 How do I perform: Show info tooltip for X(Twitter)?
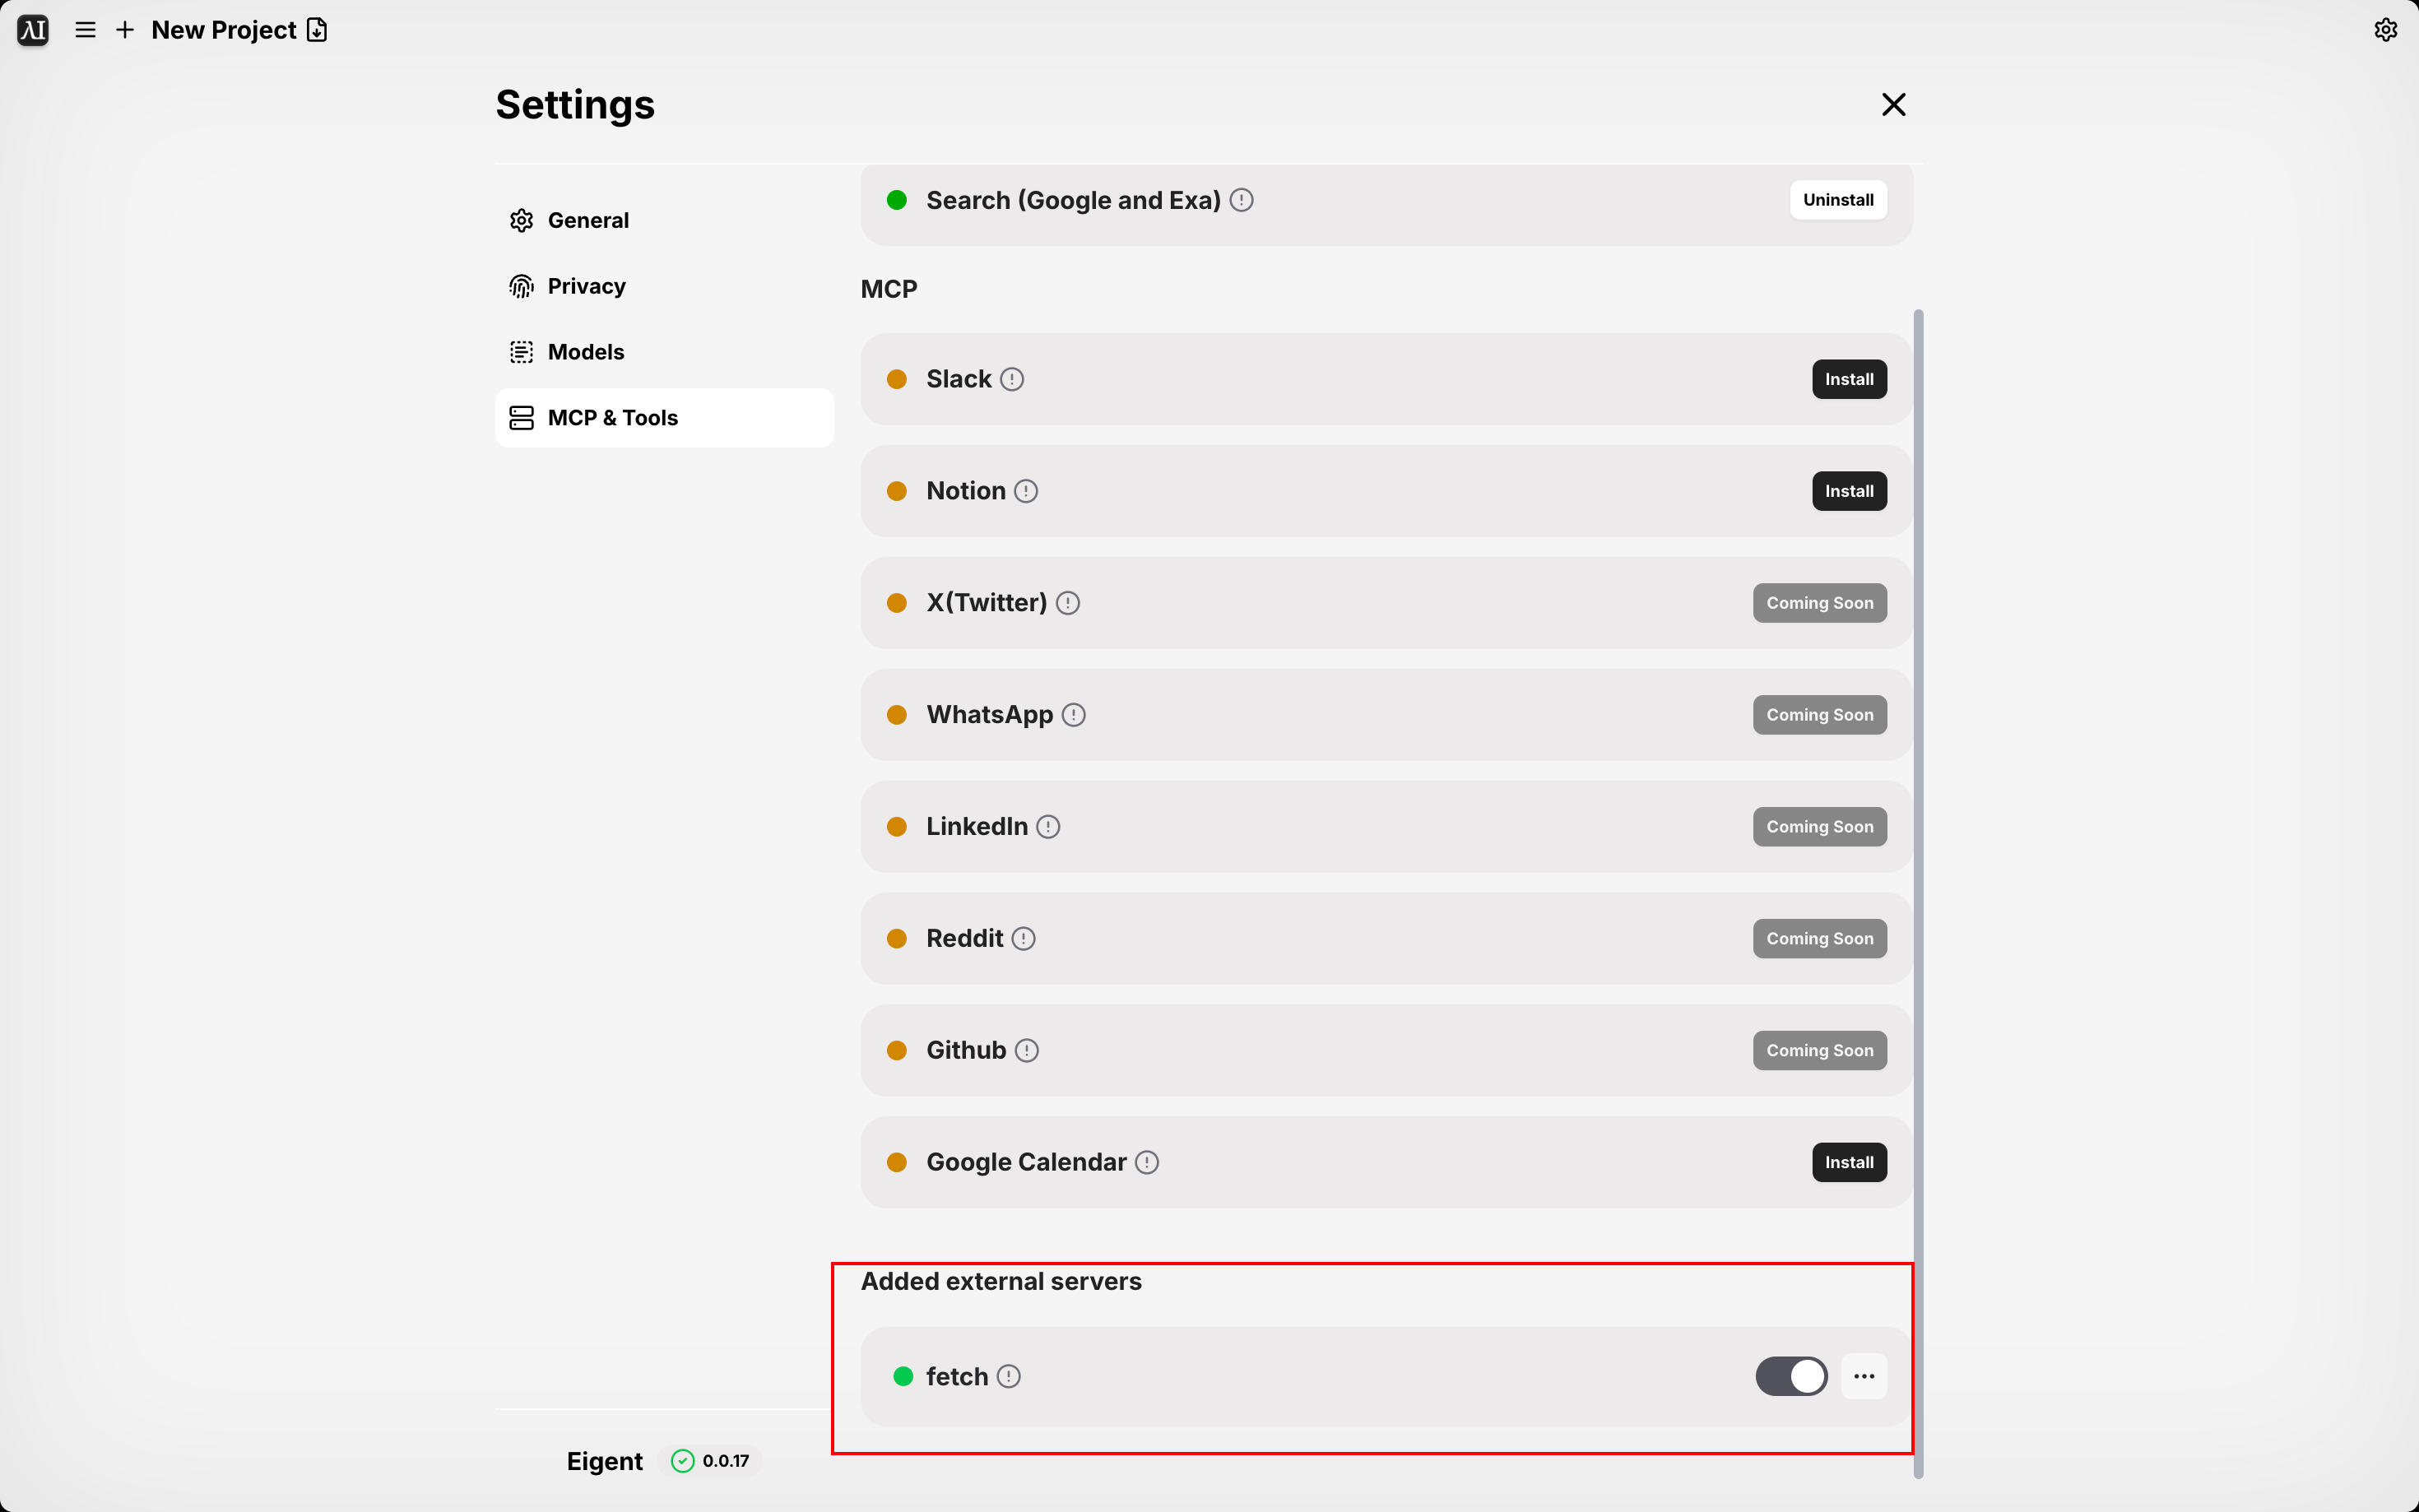pyautogui.click(x=1067, y=603)
